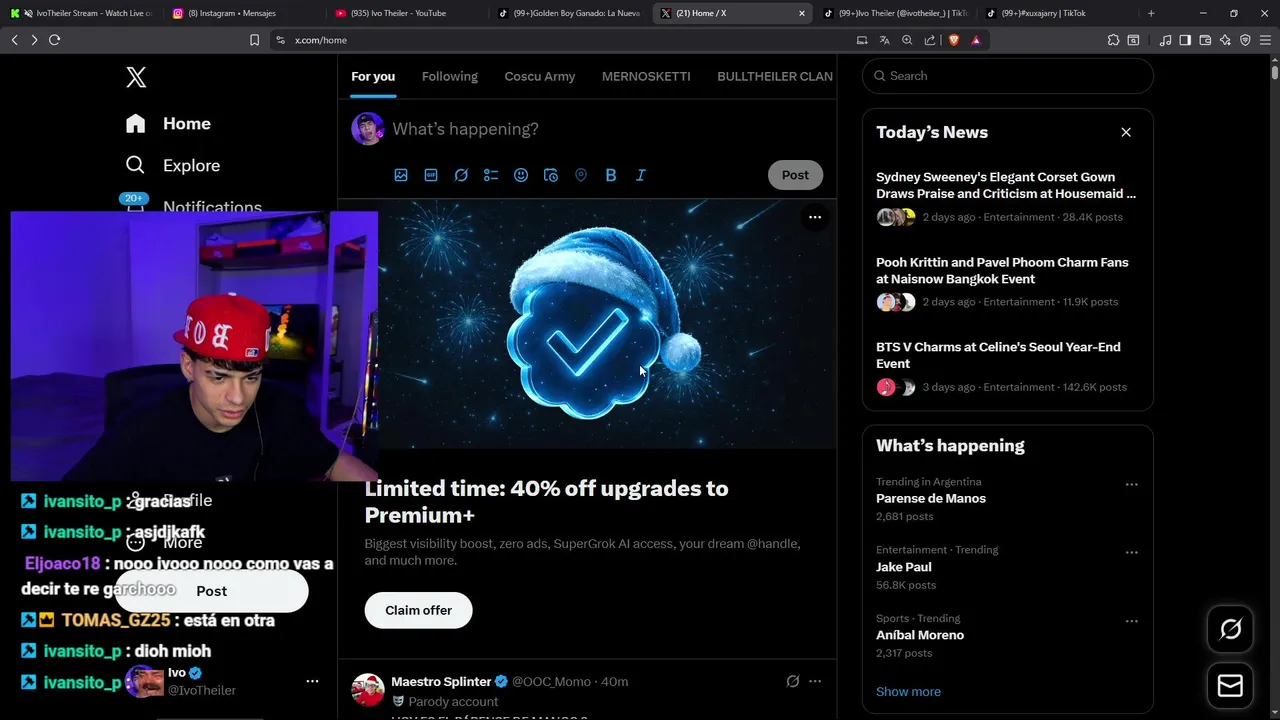Image resolution: width=1280 pixels, height=720 pixels.
Task: Open the Home icon in the sidebar
Action: coord(136,123)
